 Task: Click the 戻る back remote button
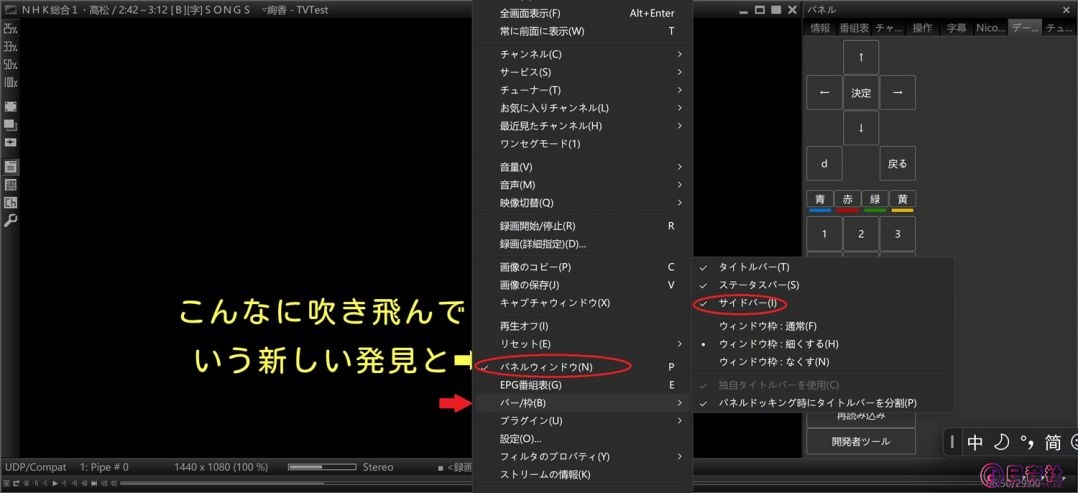click(x=897, y=164)
